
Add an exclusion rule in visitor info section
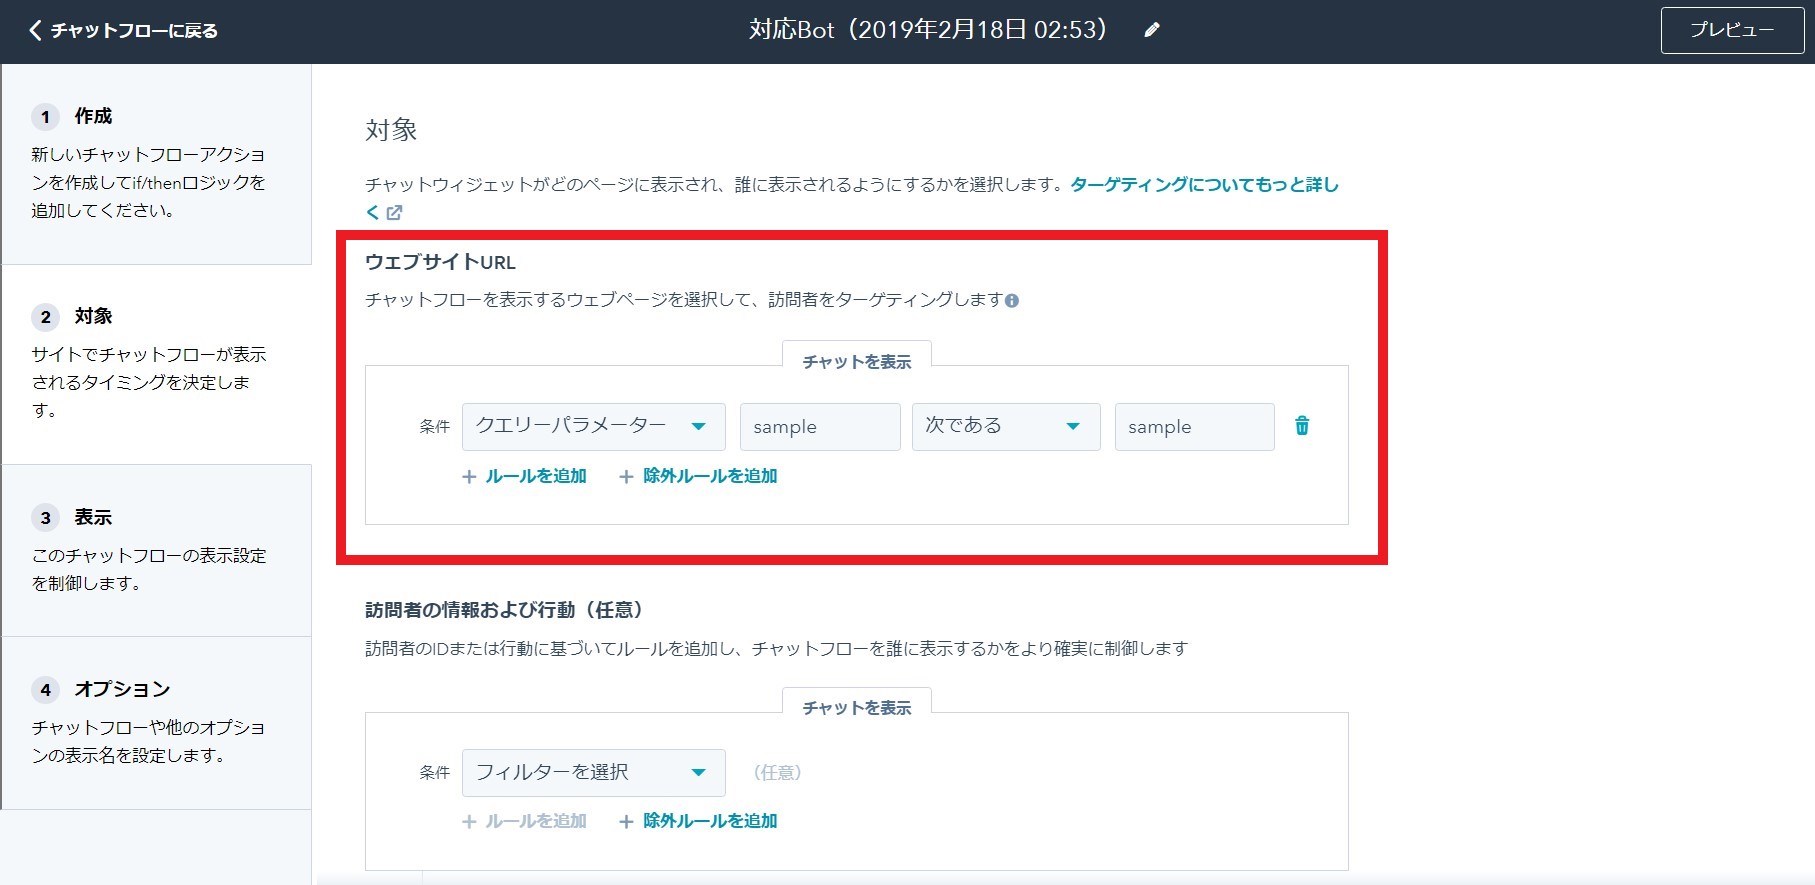pyautogui.click(x=698, y=822)
